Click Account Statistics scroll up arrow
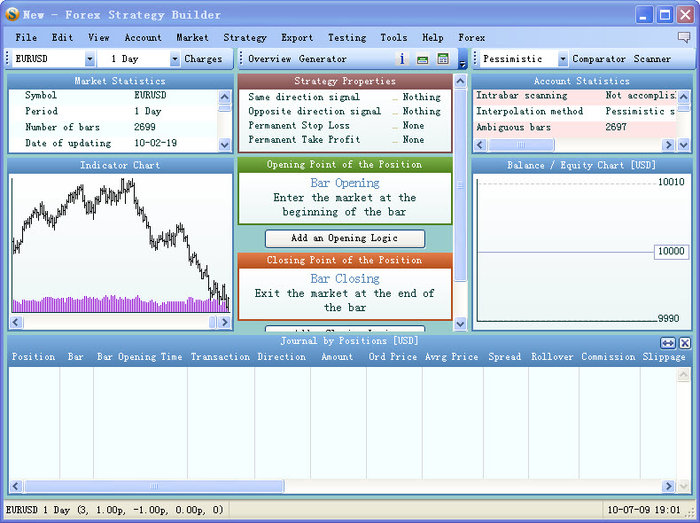Screen dimensions: 700x523 tap(683, 96)
